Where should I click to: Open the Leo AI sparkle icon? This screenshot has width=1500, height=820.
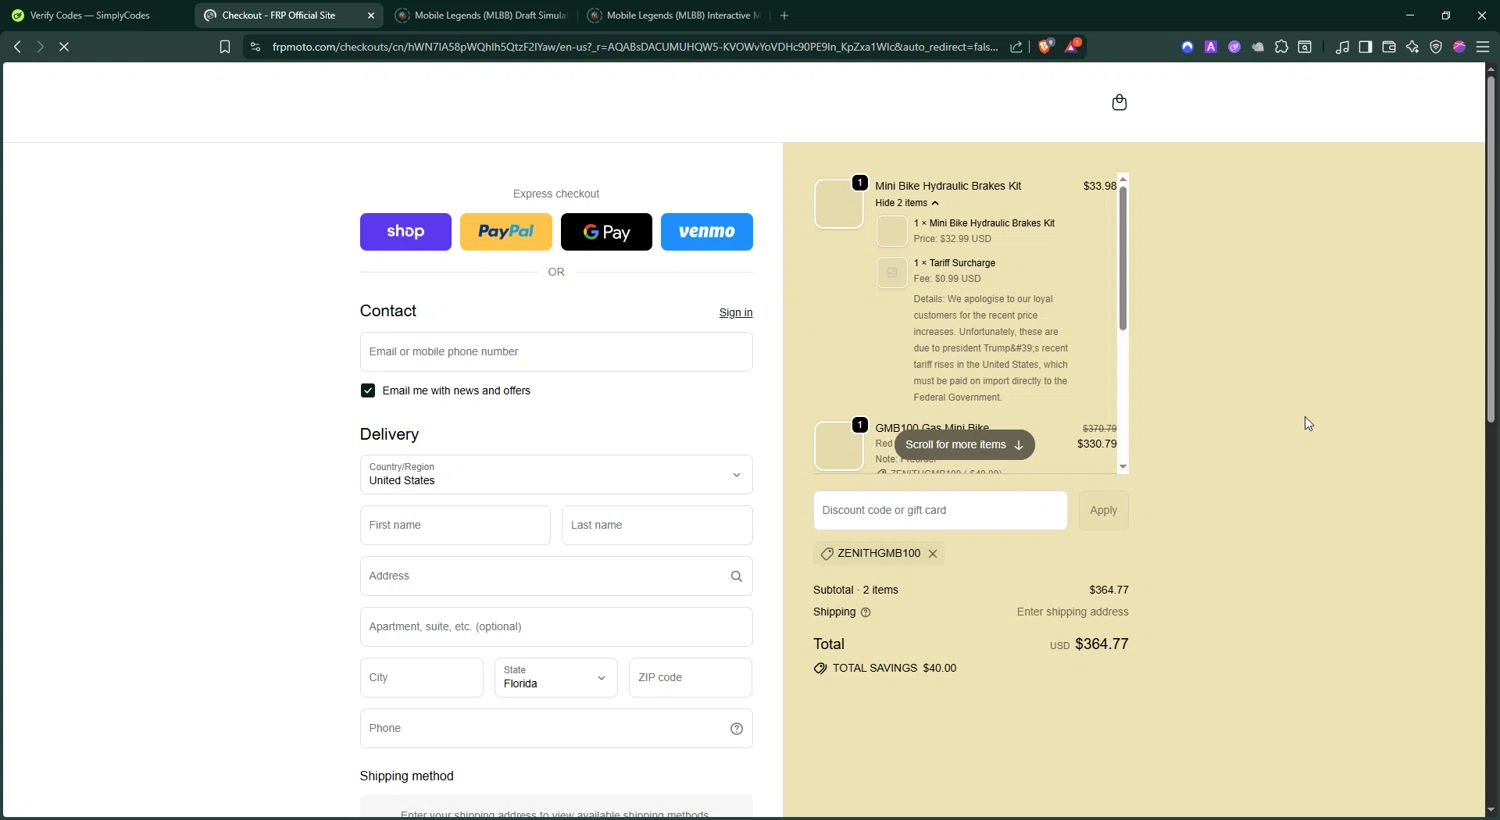pyautogui.click(x=1412, y=47)
